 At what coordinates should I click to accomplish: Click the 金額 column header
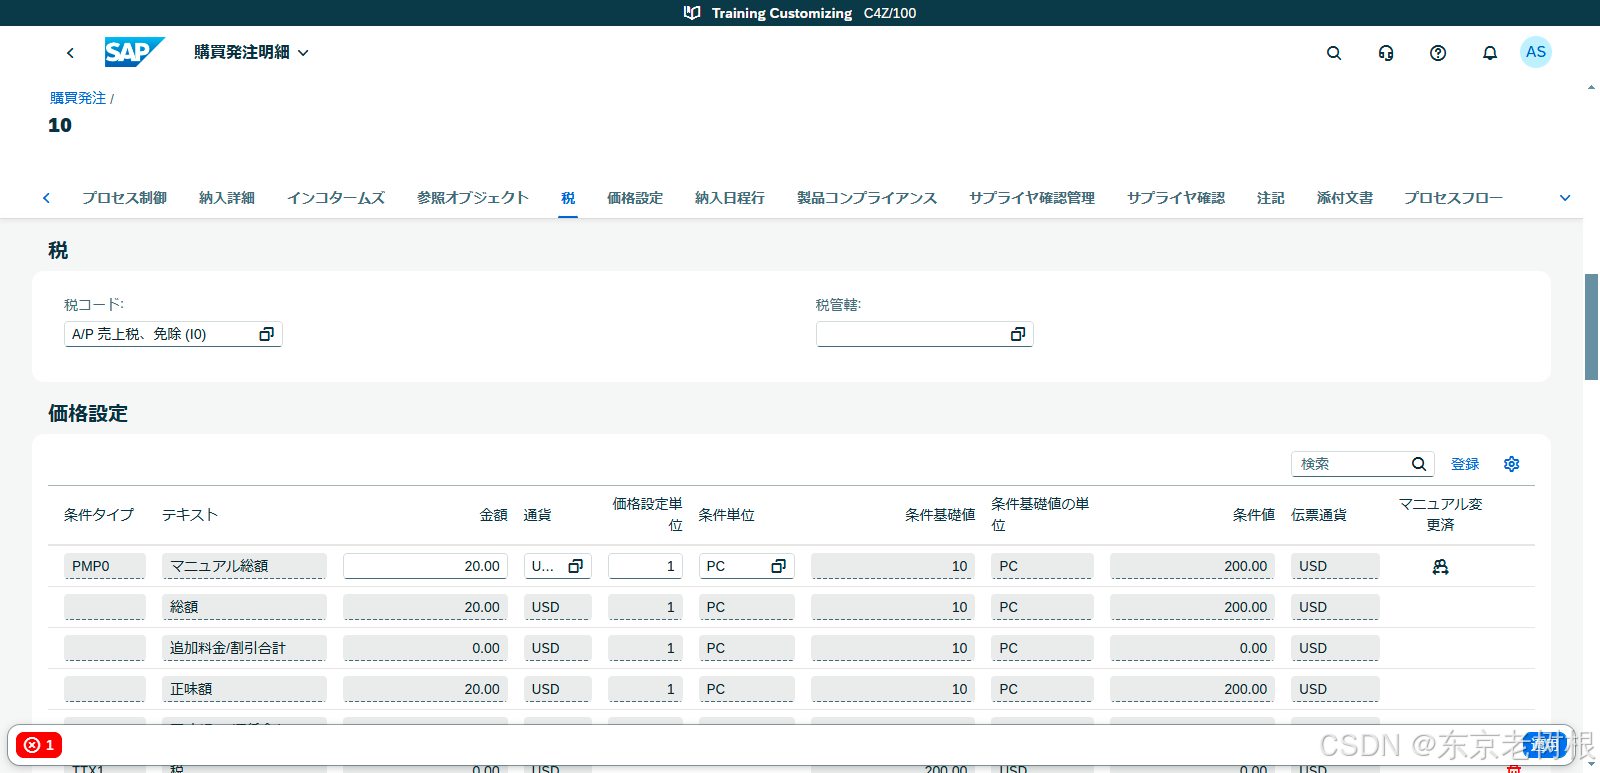[x=493, y=515]
